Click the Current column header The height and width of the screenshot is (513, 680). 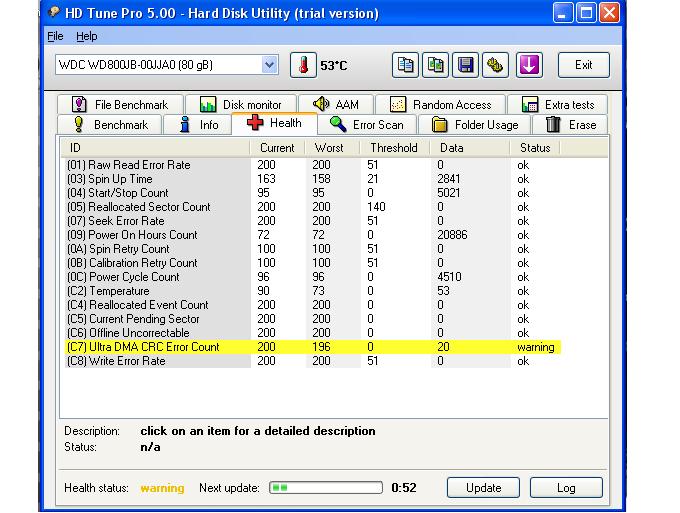click(x=277, y=148)
